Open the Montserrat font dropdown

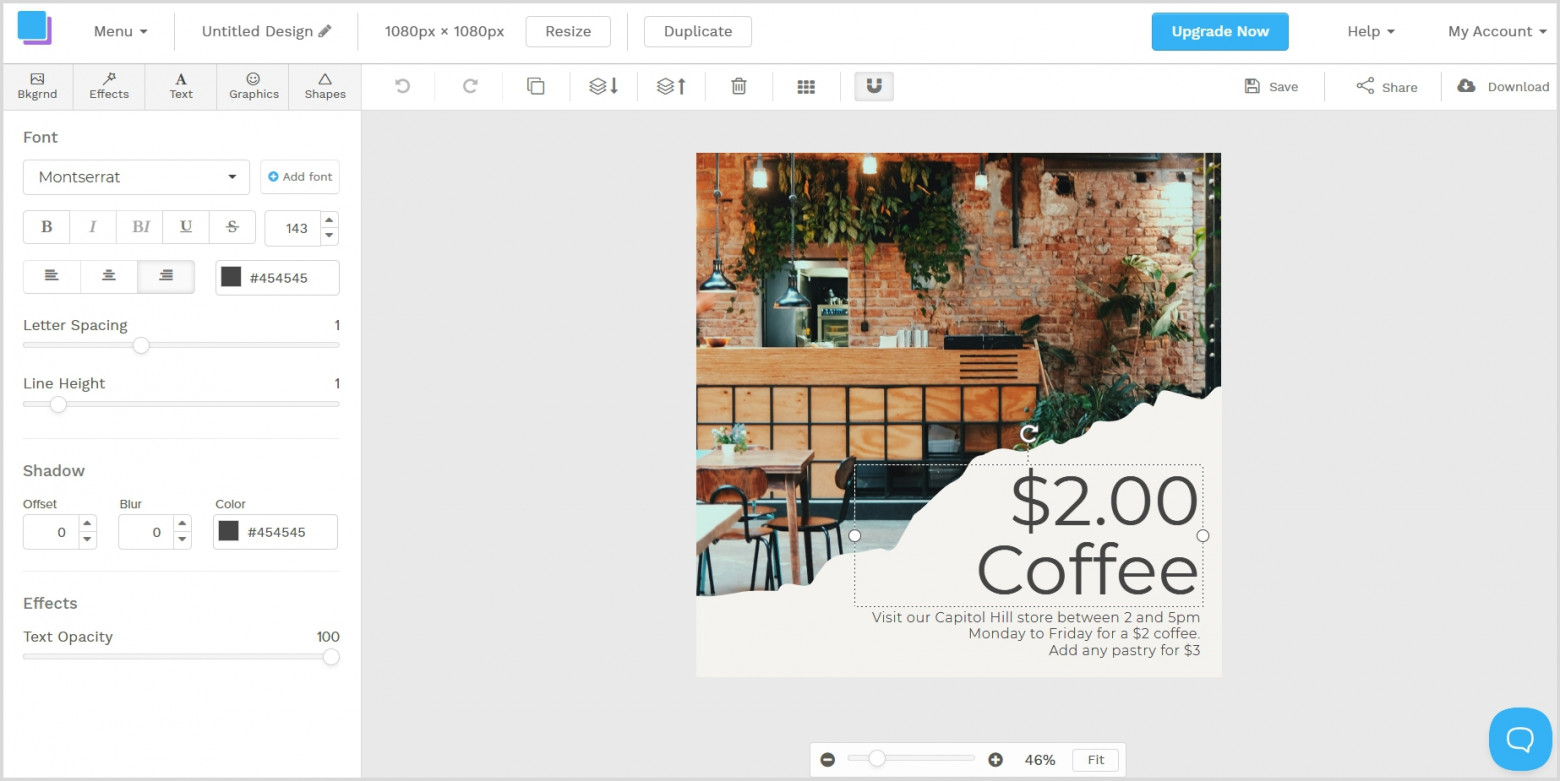136,177
